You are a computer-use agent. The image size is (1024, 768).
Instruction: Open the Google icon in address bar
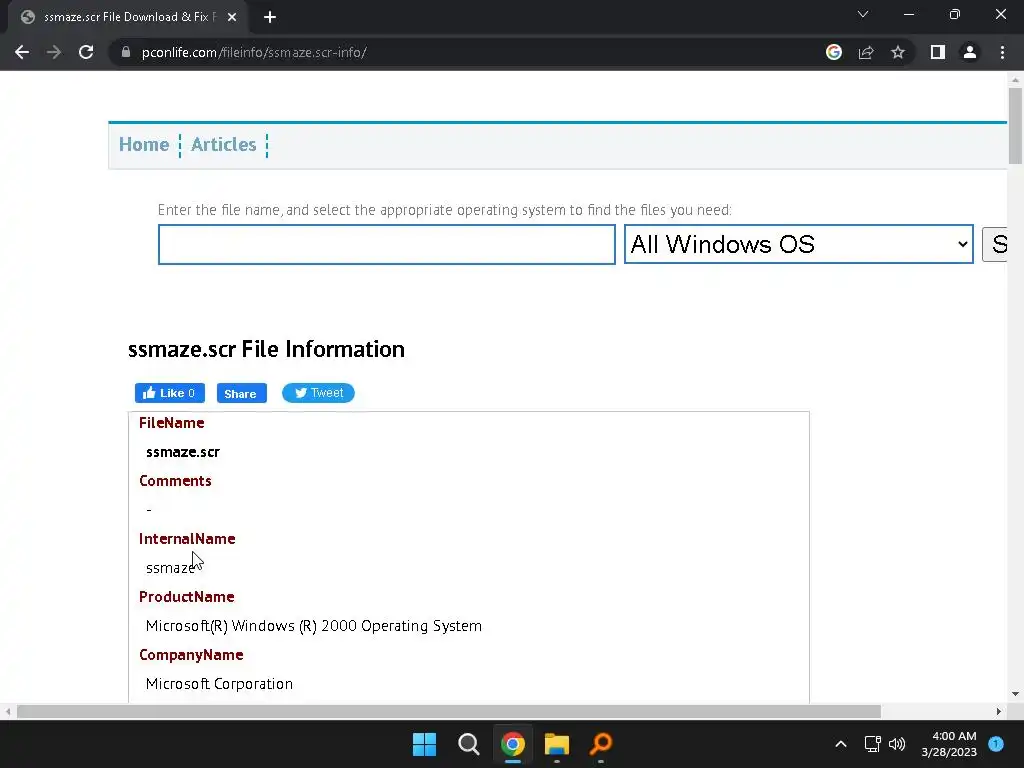(x=834, y=52)
